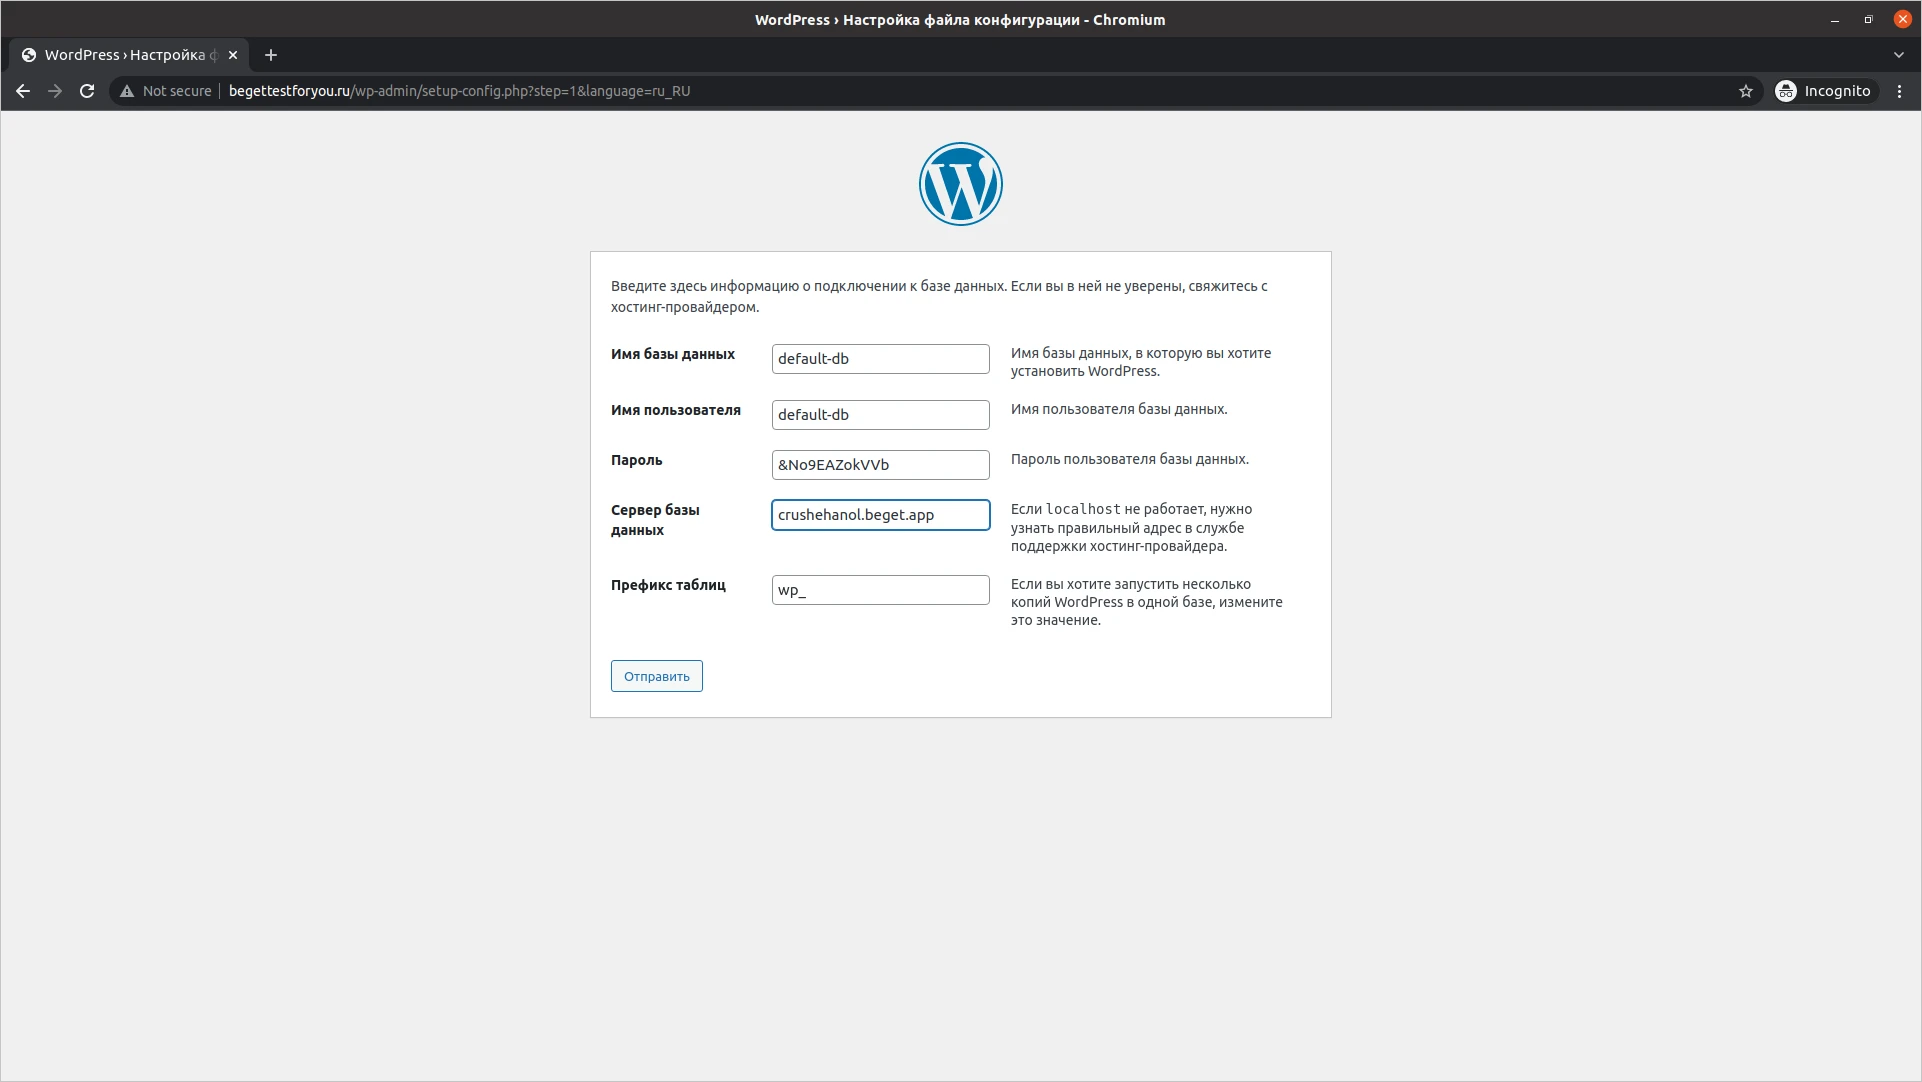
Task: Reload the page with the refresh icon
Action: pyautogui.click(x=87, y=91)
